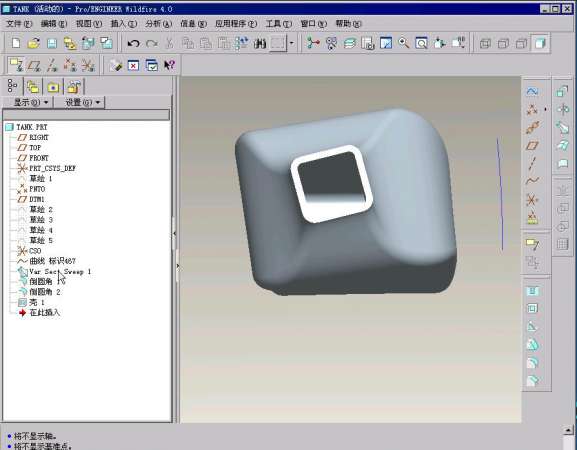The width and height of the screenshot is (577, 450).
Task: Switch to wireframe display mode
Action: (x=485, y=43)
